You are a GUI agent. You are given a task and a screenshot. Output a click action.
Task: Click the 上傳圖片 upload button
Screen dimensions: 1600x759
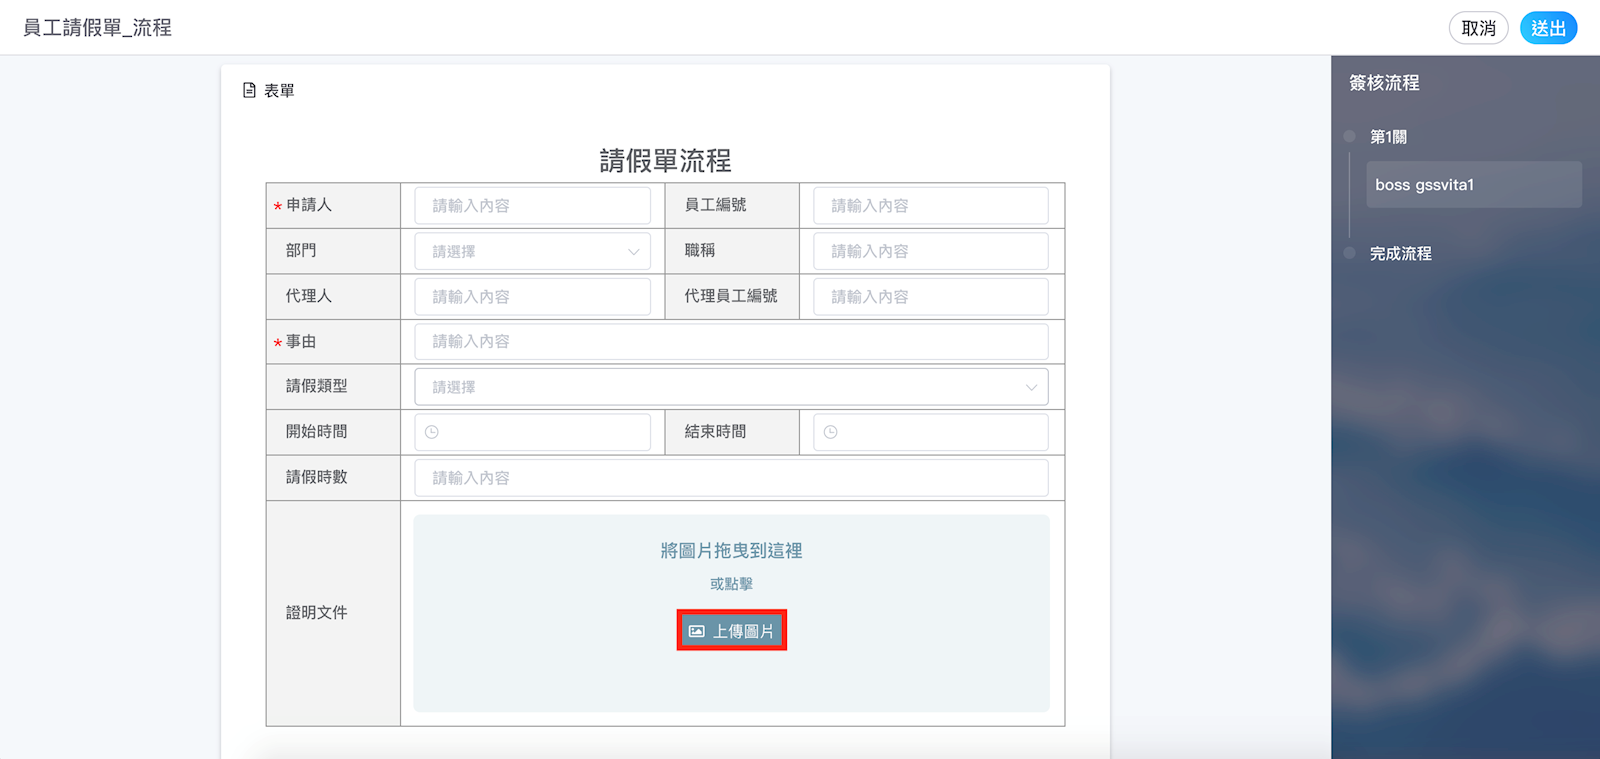coord(731,631)
